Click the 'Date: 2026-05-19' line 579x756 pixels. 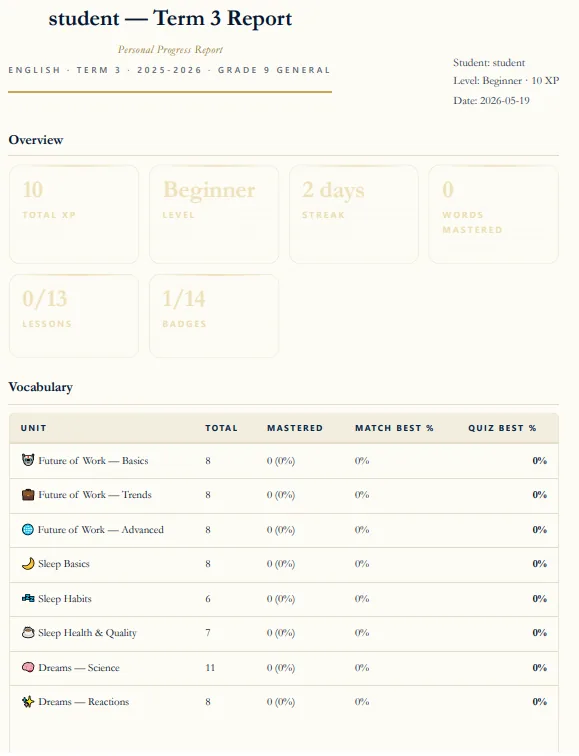click(491, 100)
